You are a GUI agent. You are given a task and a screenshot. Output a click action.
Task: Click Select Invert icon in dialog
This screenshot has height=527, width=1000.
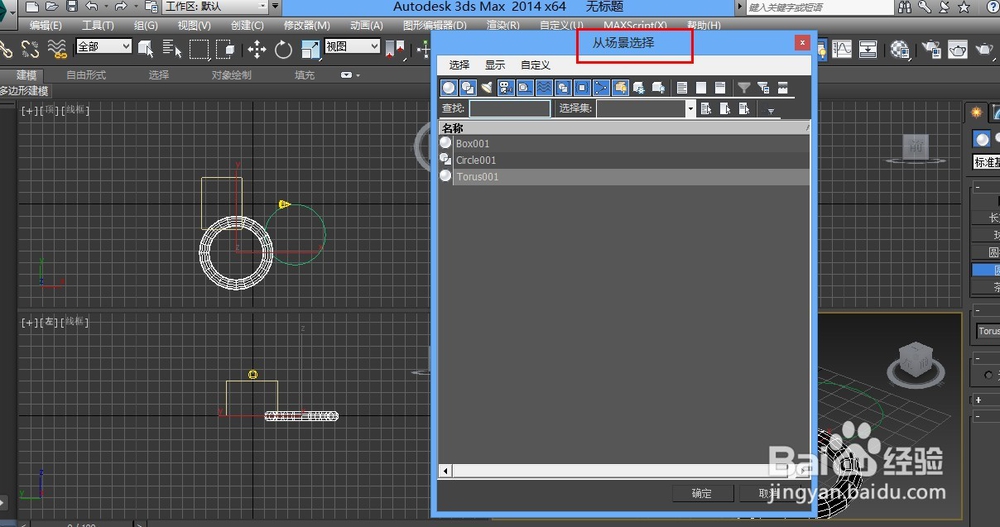[x=720, y=87]
